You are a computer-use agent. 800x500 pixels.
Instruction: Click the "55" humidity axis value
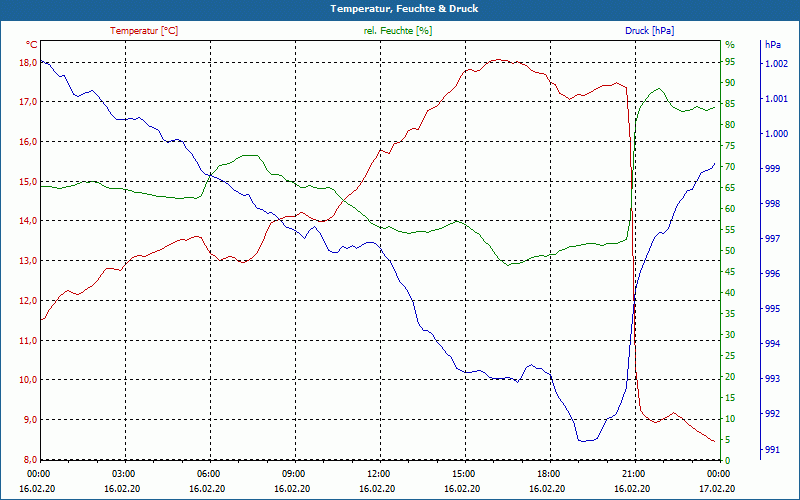coord(730,230)
